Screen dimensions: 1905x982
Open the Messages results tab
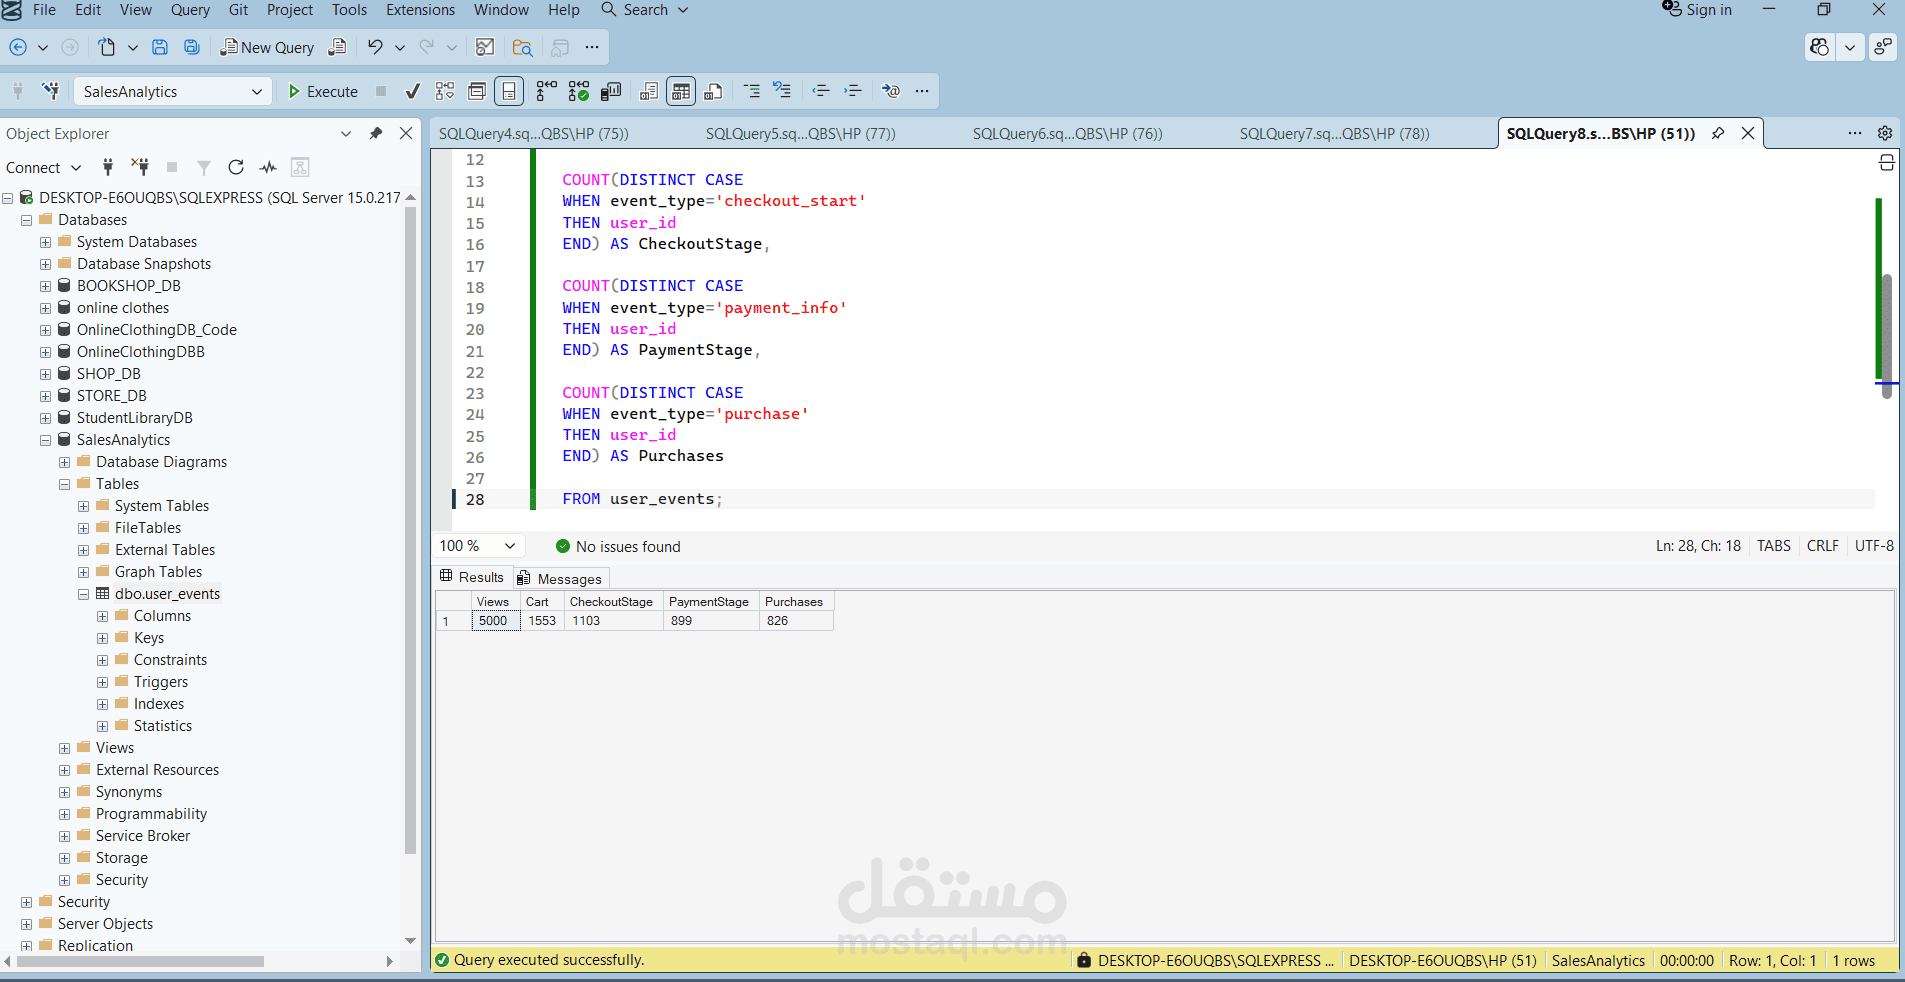(x=560, y=578)
